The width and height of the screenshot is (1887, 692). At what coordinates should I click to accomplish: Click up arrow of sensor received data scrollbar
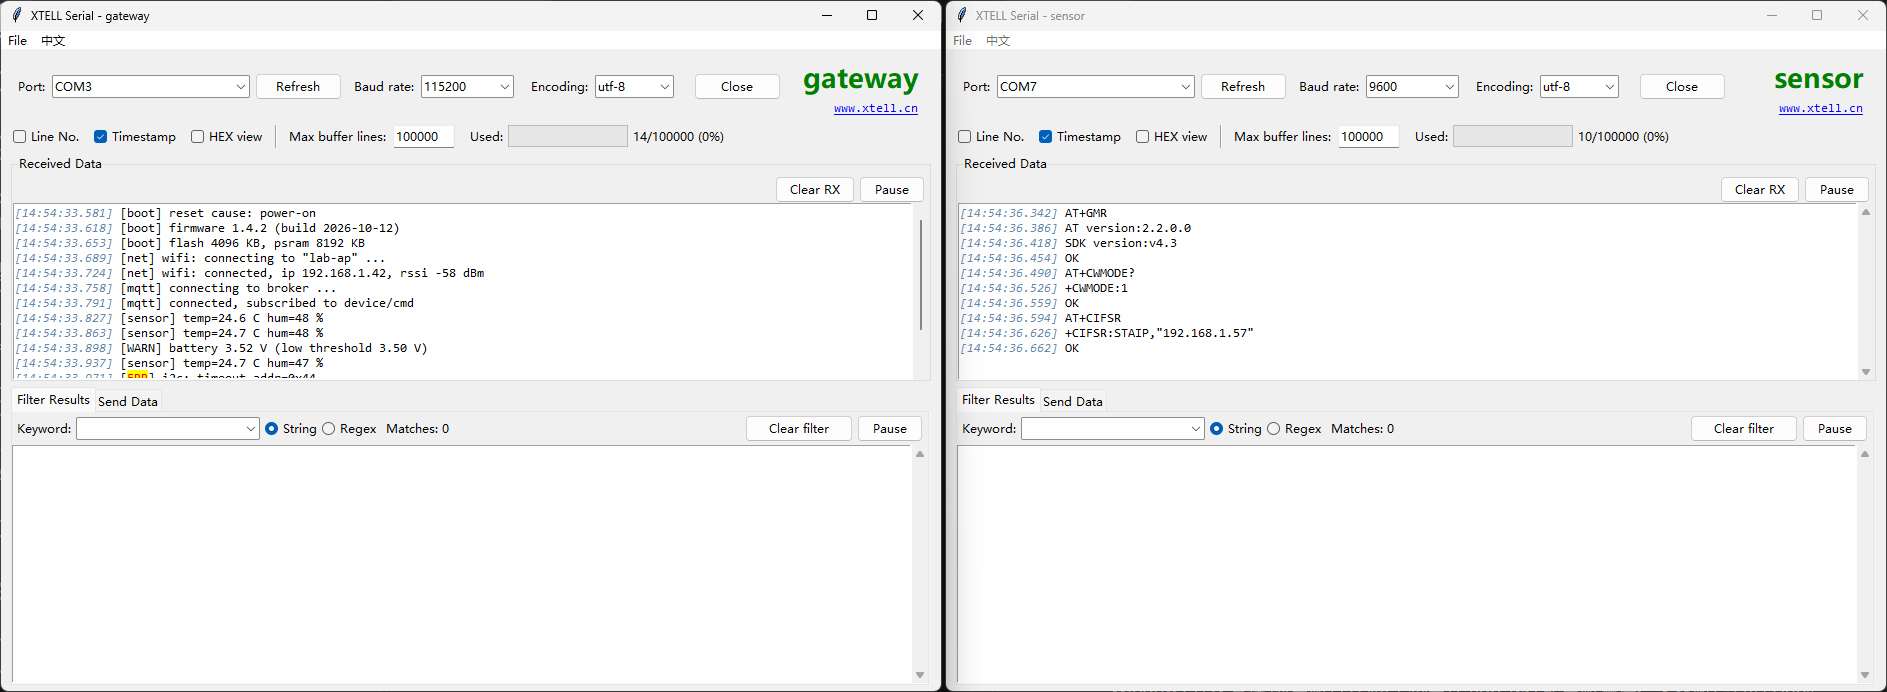pyautogui.click(x=1866, y=212)
